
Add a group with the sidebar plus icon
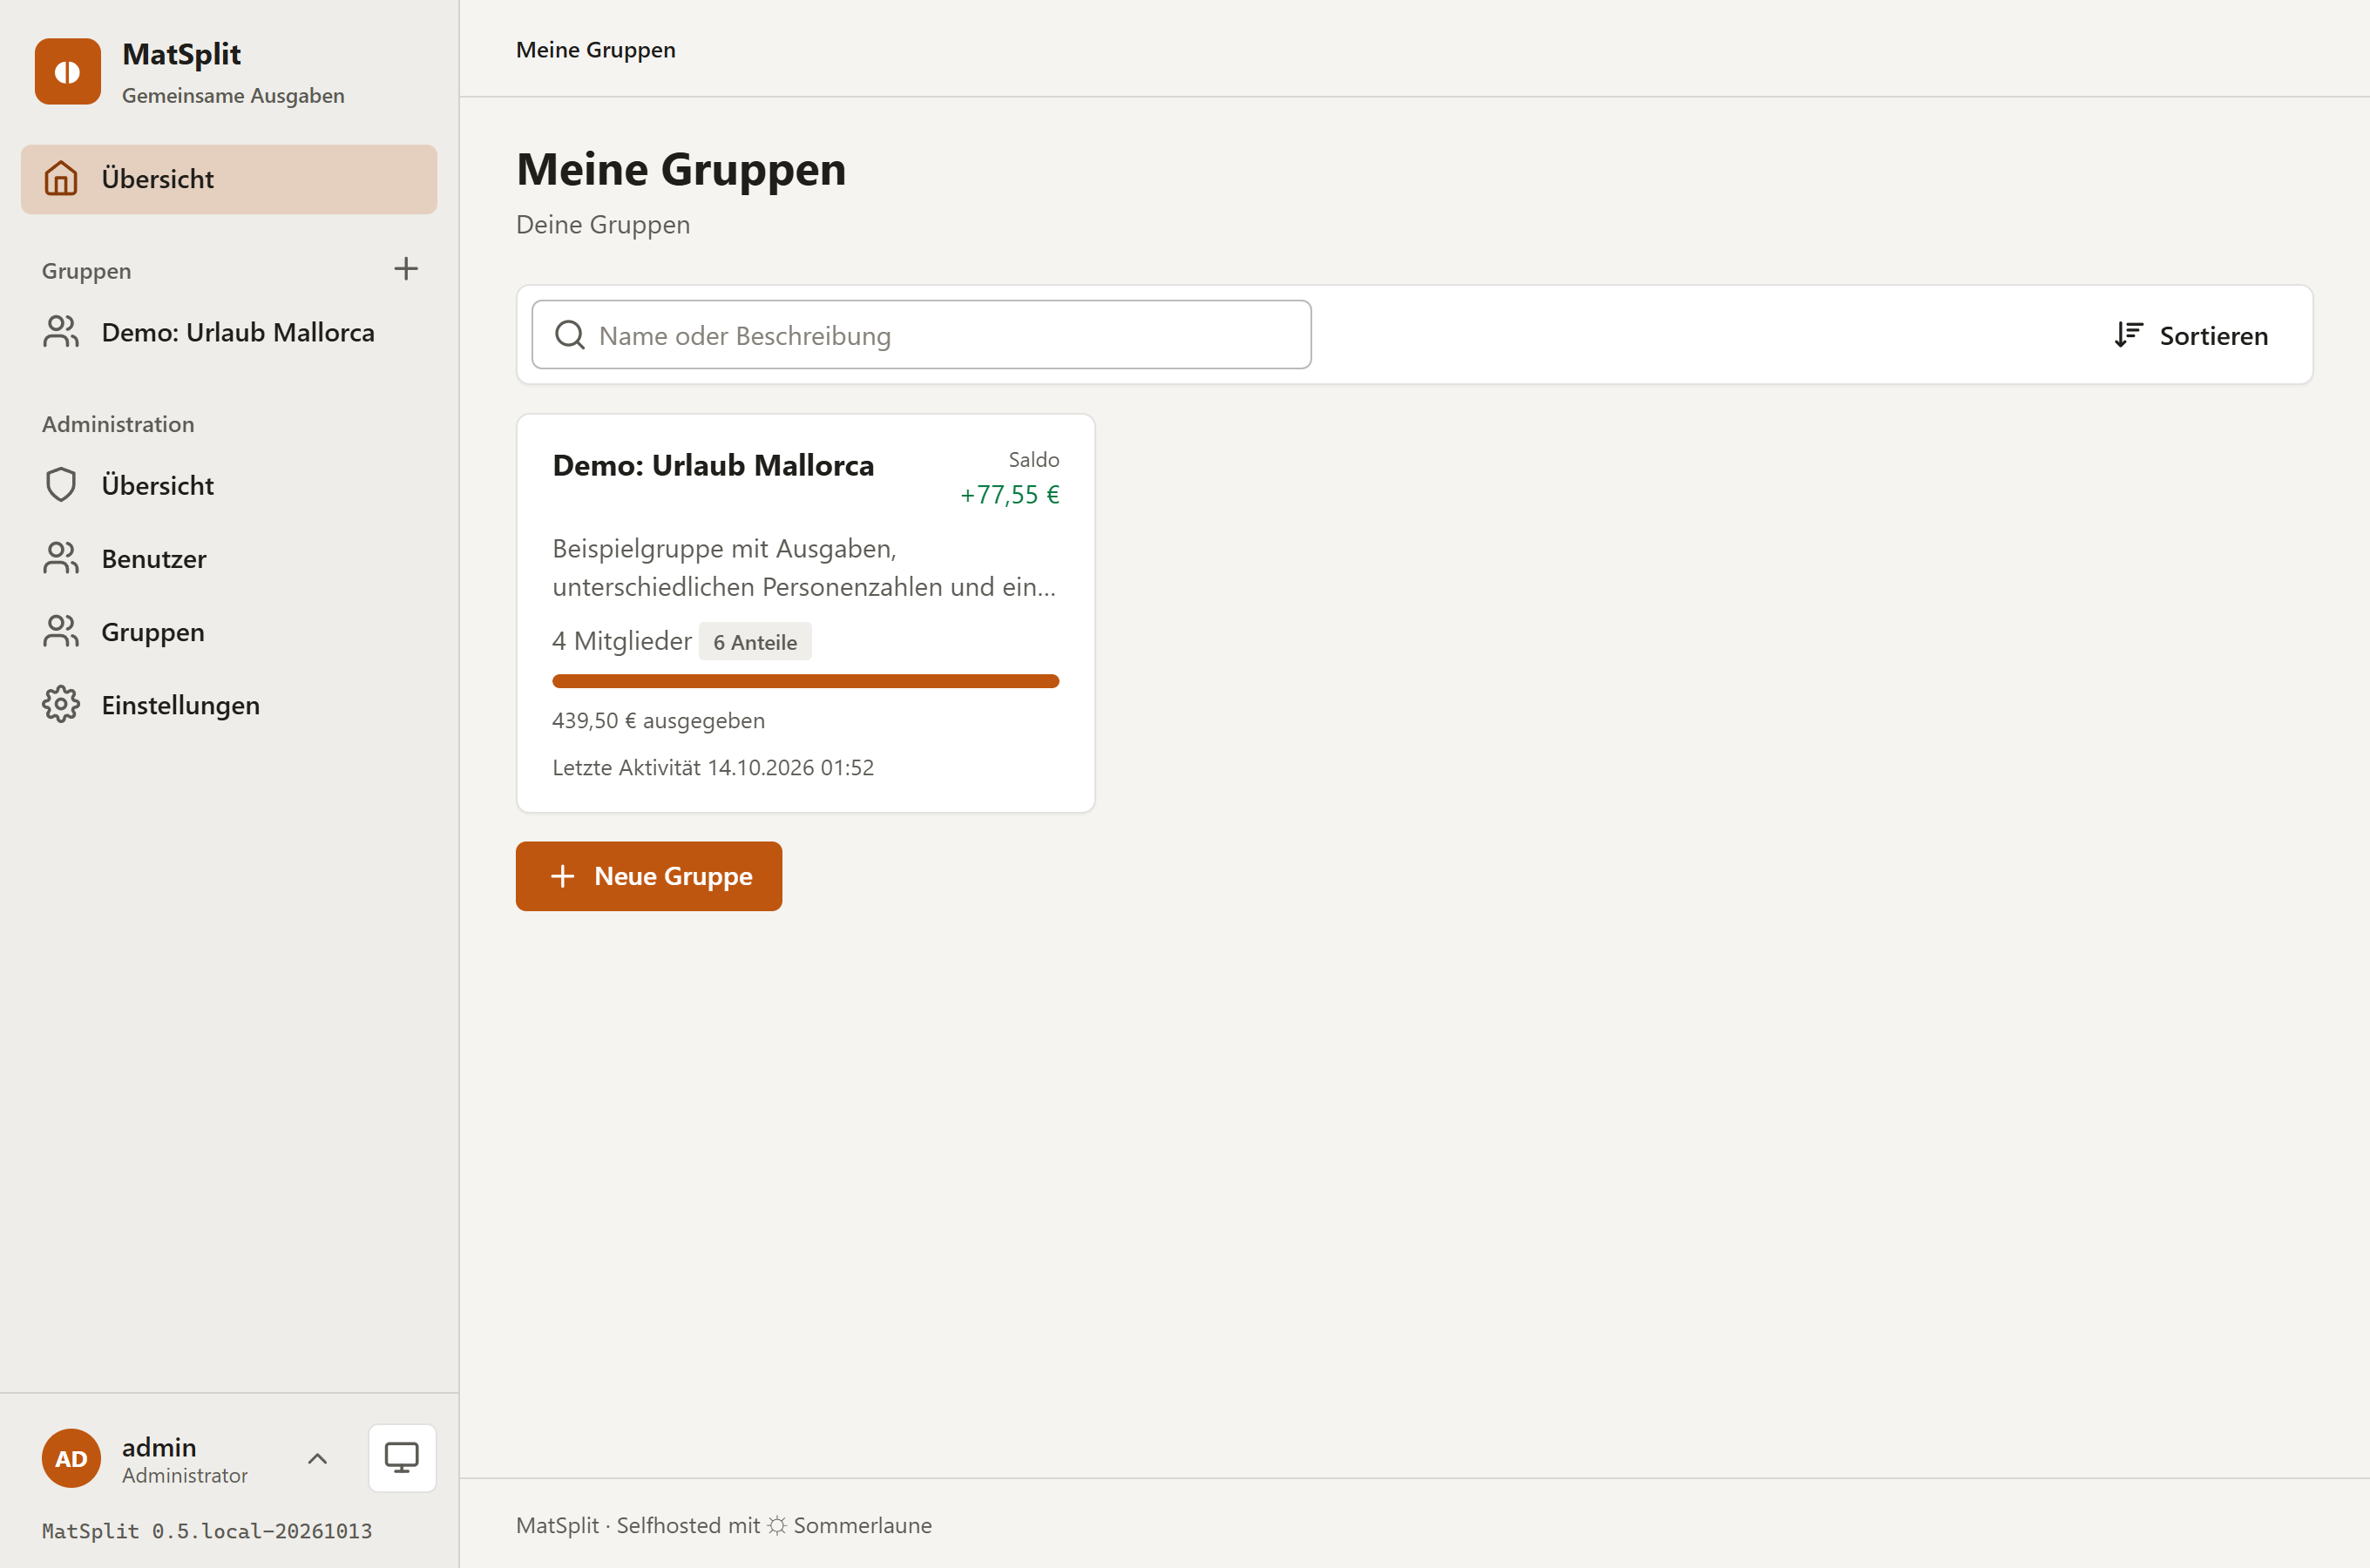[406, 269]
